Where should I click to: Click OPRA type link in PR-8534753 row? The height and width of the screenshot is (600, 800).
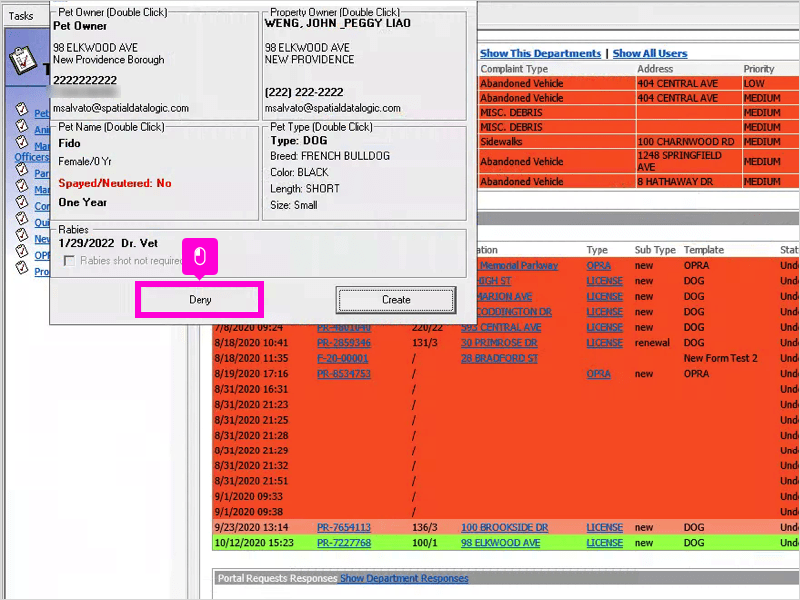(x=598, y=374)
